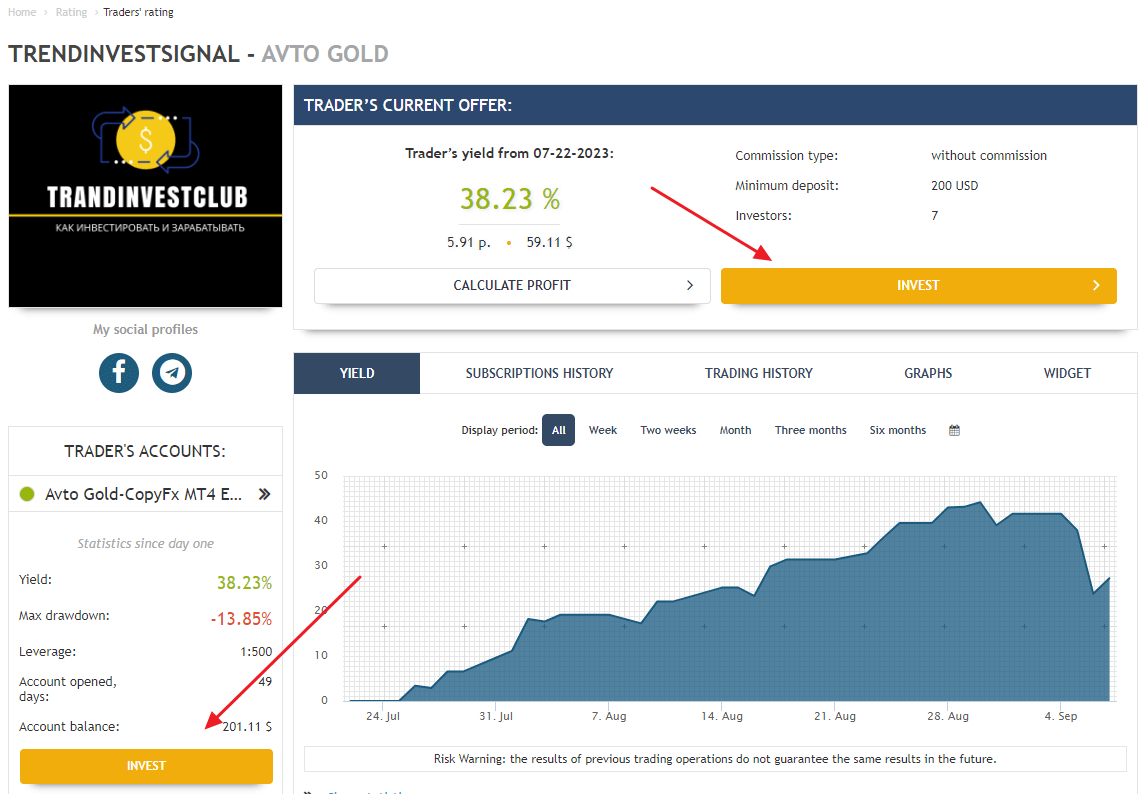This screenshot has width=1139, height=794.
Task: Switch to the YIELD tab
Action: click(x=357, y=373)
